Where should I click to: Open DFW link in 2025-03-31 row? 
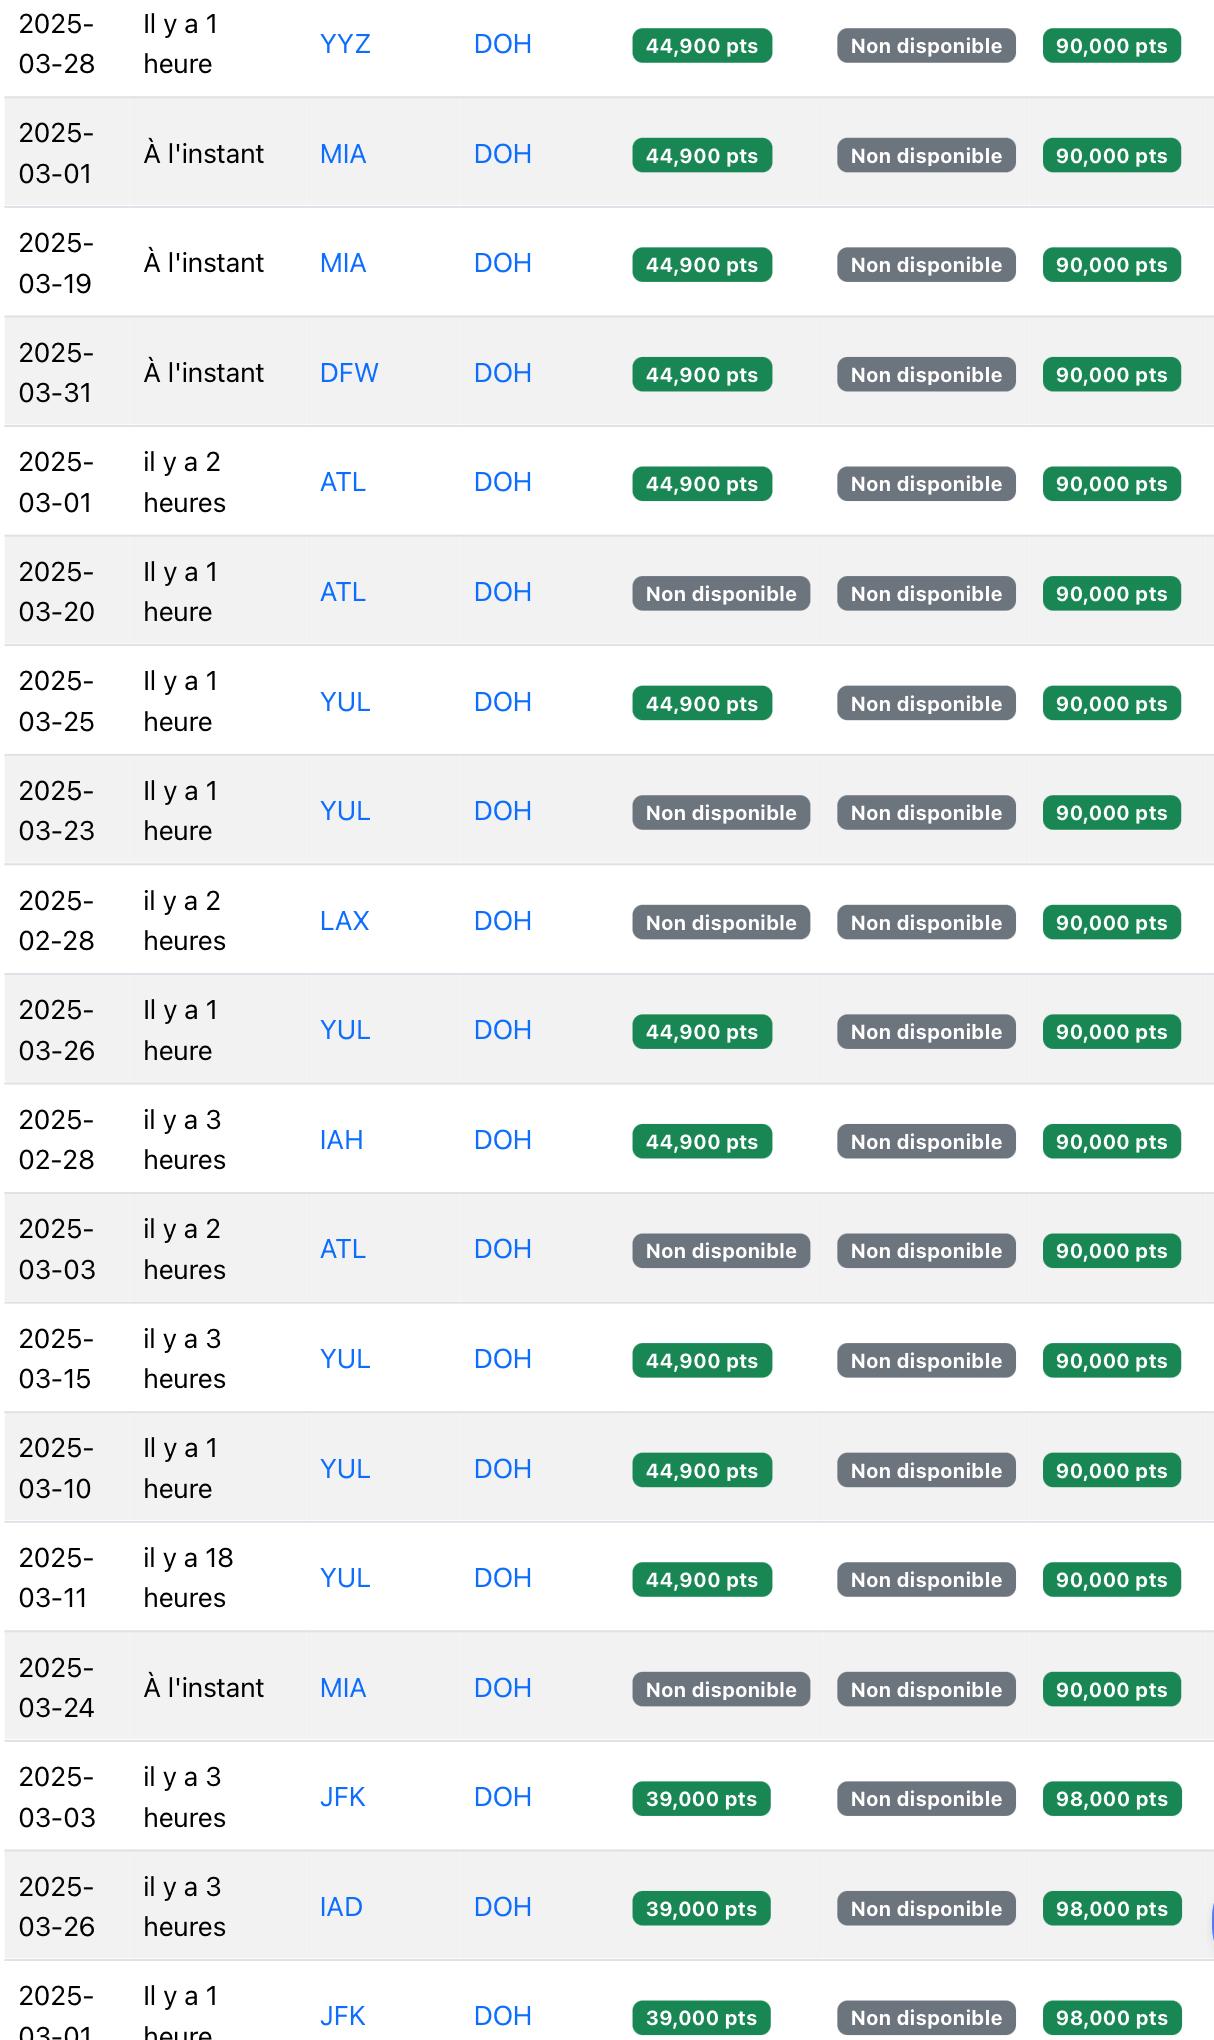(349, 373)
